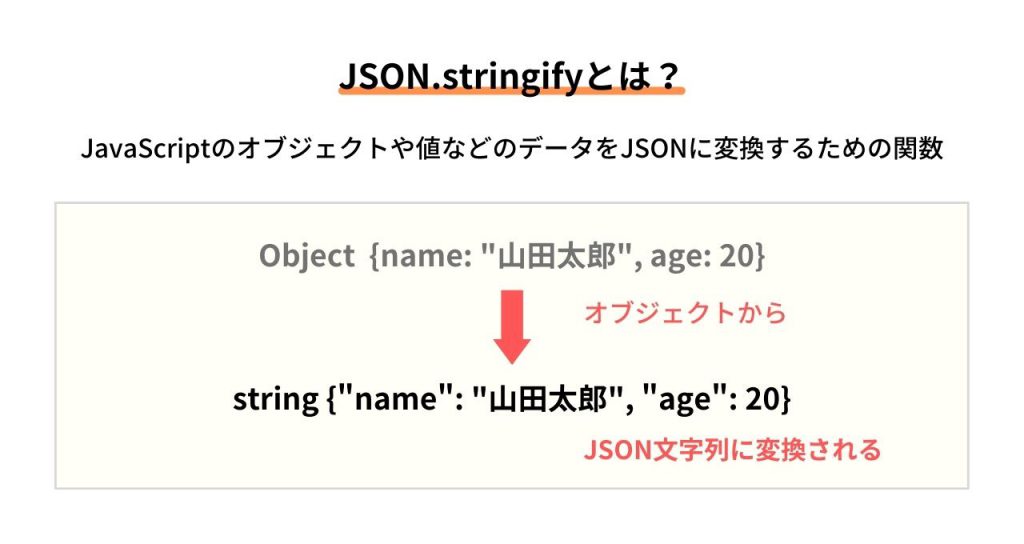1024x544 pixels.
Task: Click the black string label
Action: pyautogui.click(x=276, y=399)
